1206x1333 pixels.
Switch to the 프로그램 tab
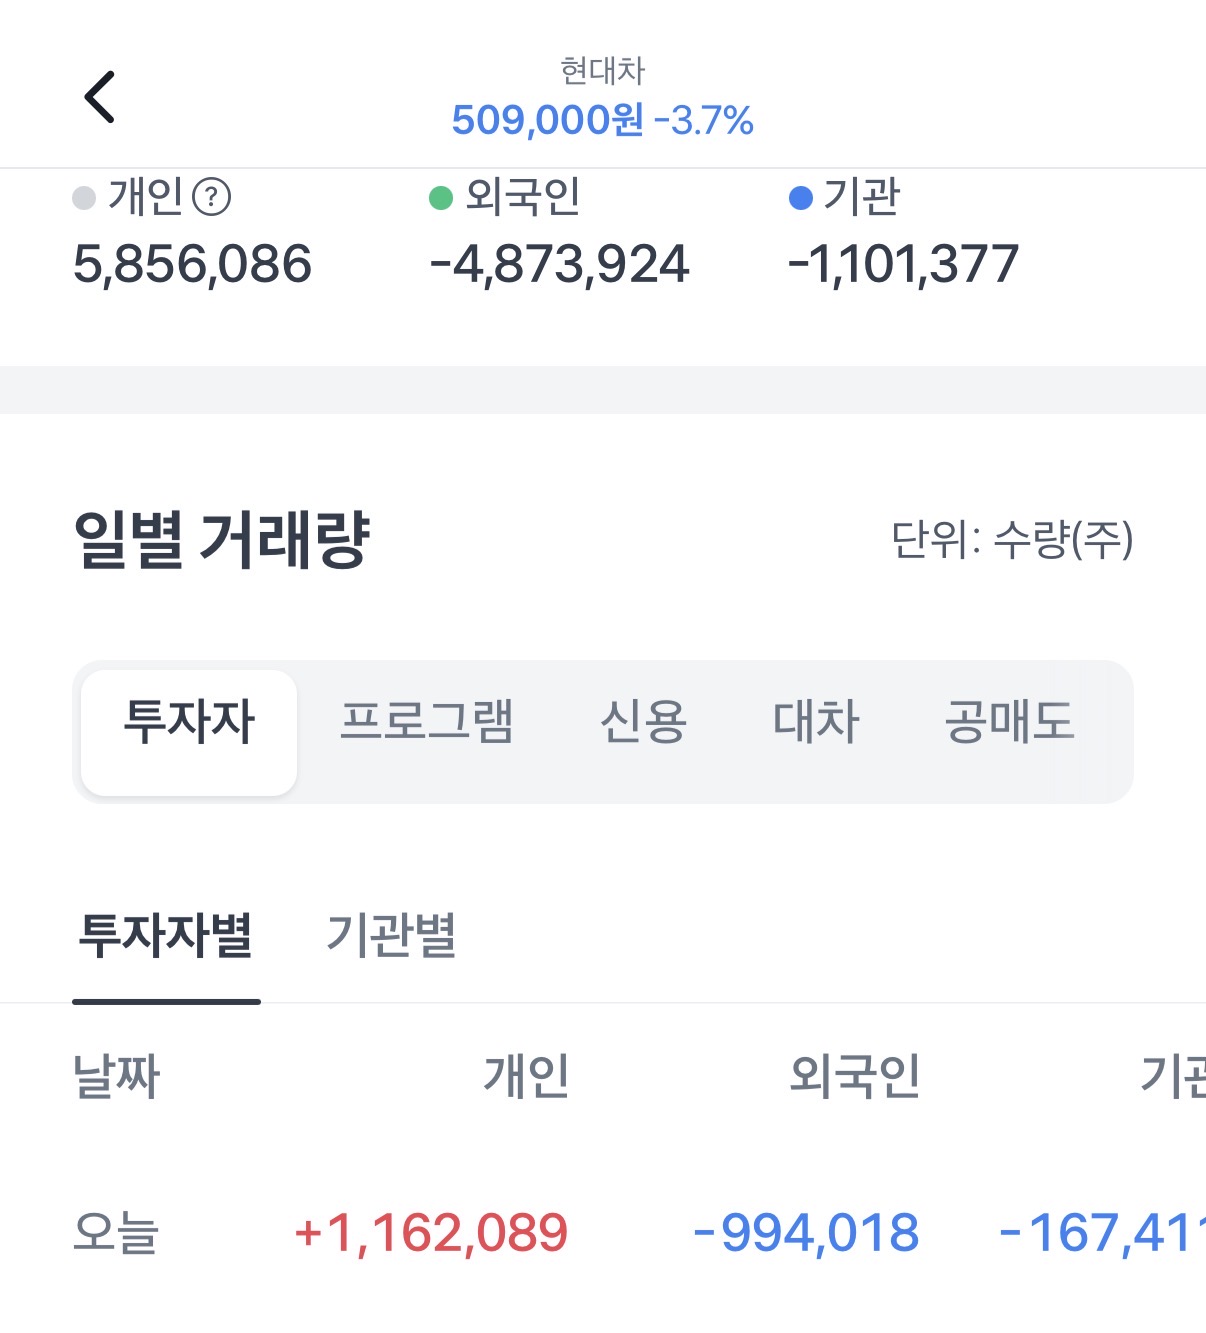tap(427, 722)
